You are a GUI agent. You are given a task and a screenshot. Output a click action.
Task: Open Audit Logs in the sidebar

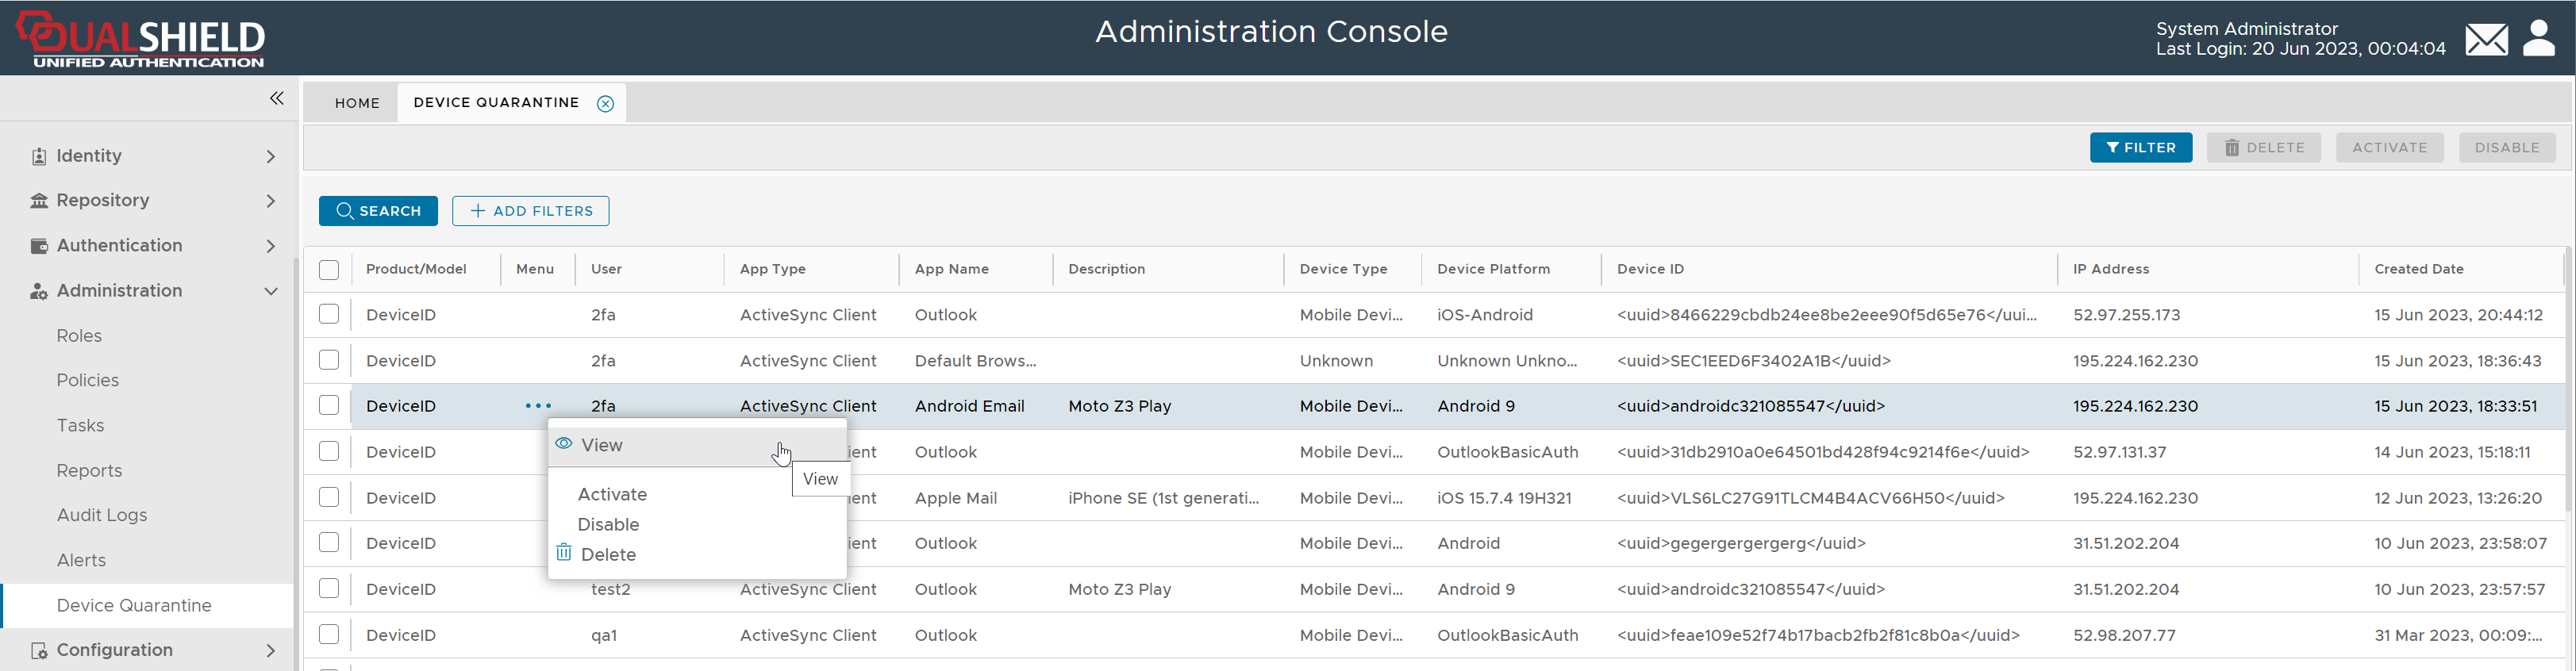102,515
